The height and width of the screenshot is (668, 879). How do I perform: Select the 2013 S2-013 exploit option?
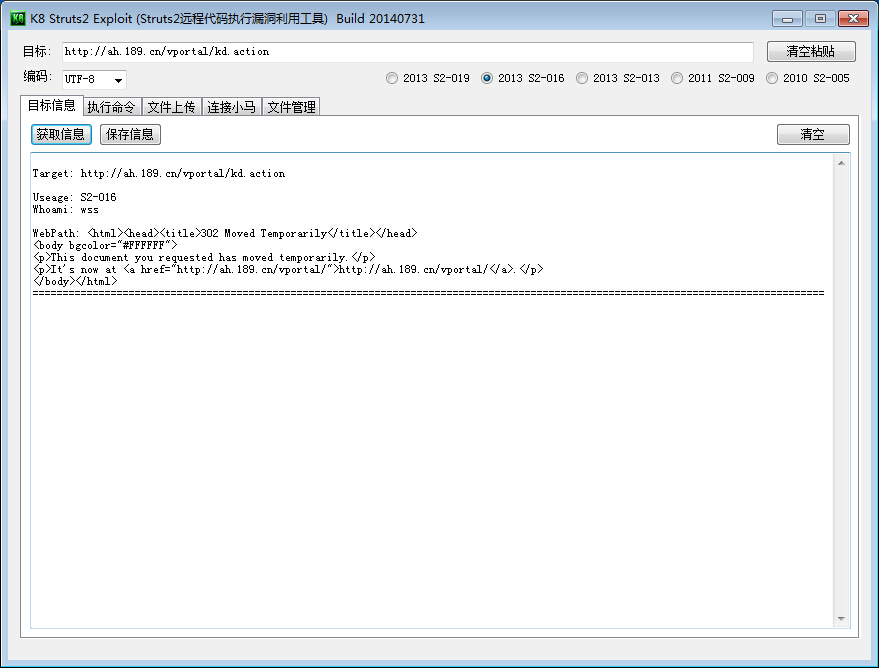tap(618, 78)
